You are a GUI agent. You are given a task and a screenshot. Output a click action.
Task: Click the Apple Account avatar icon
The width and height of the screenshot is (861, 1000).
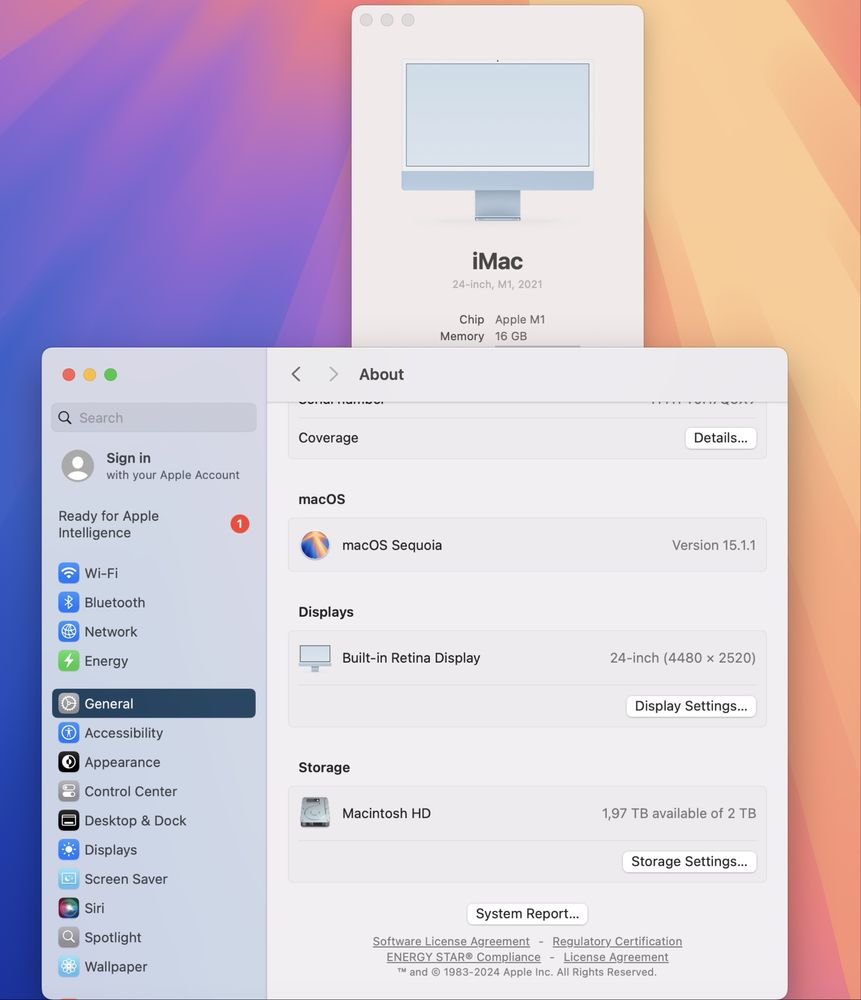78,466
